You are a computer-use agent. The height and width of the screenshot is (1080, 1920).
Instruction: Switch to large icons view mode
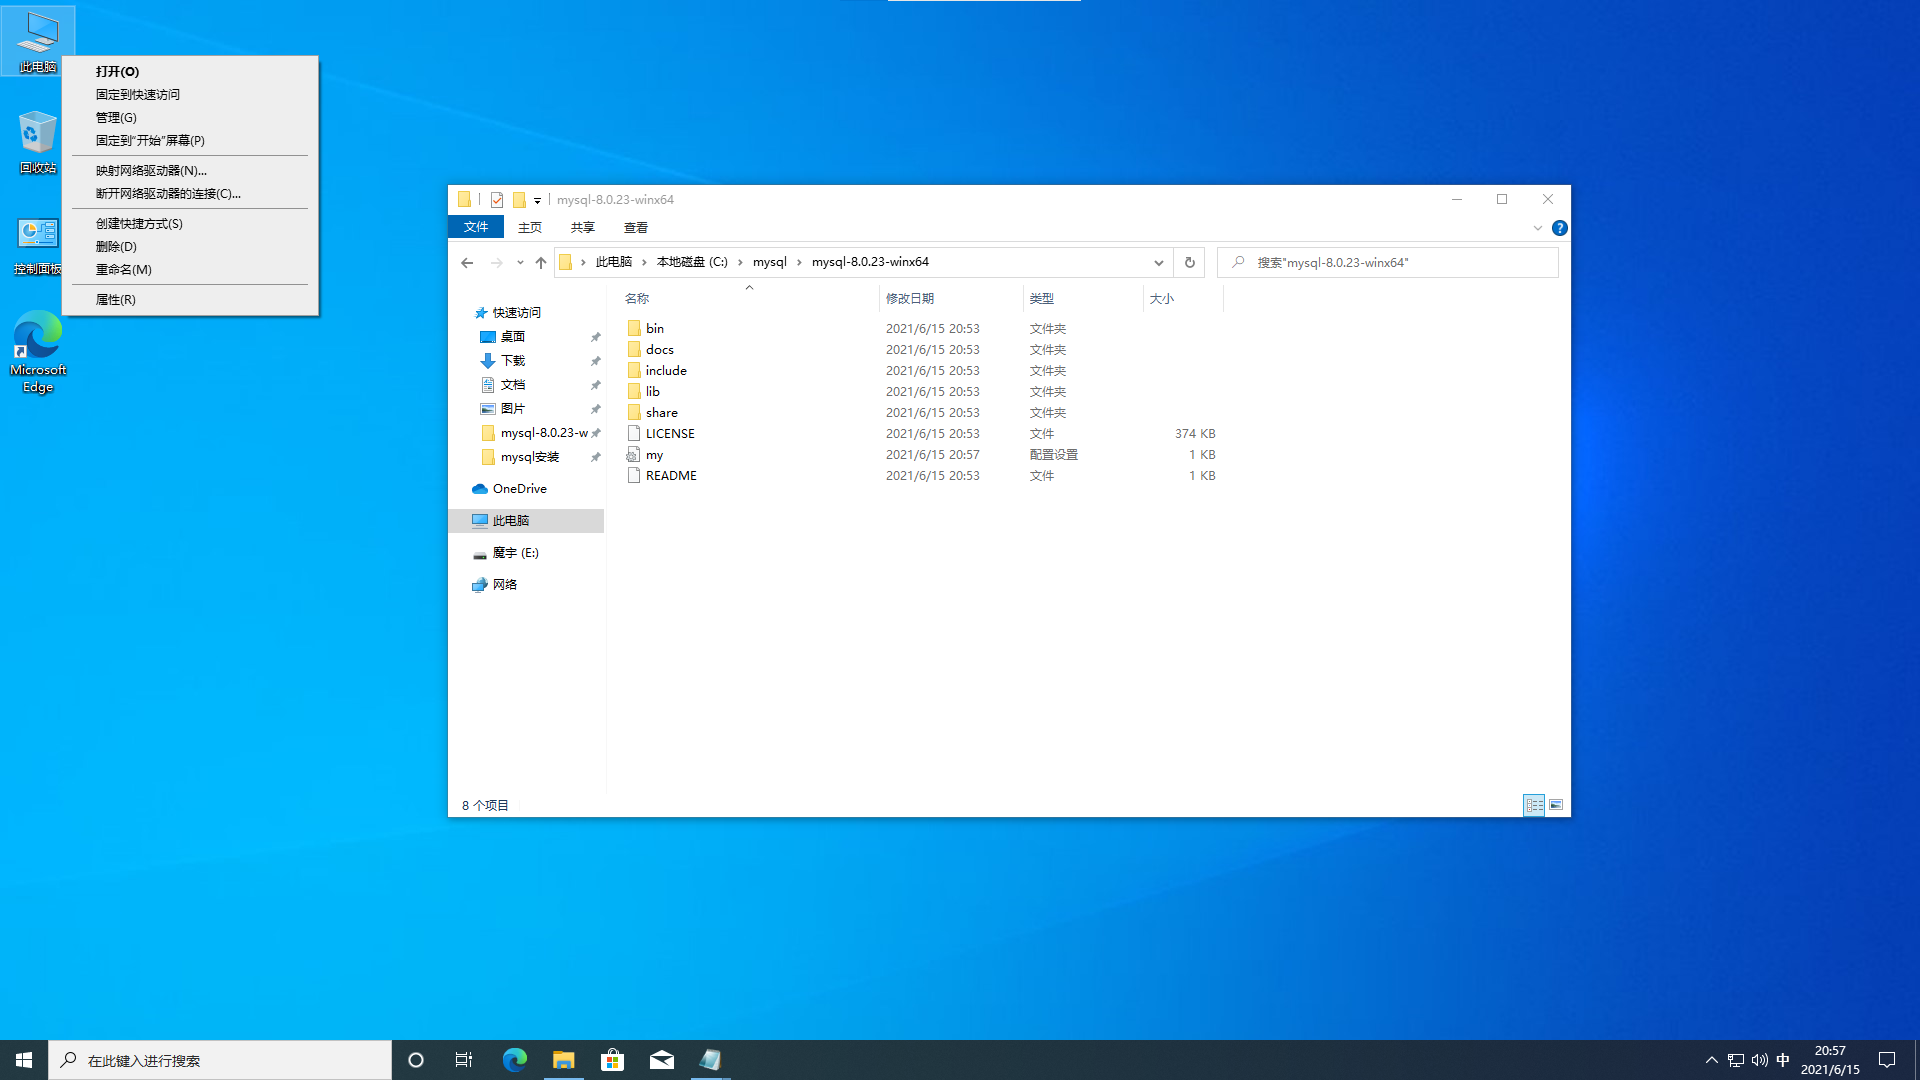click(1556, 805)
